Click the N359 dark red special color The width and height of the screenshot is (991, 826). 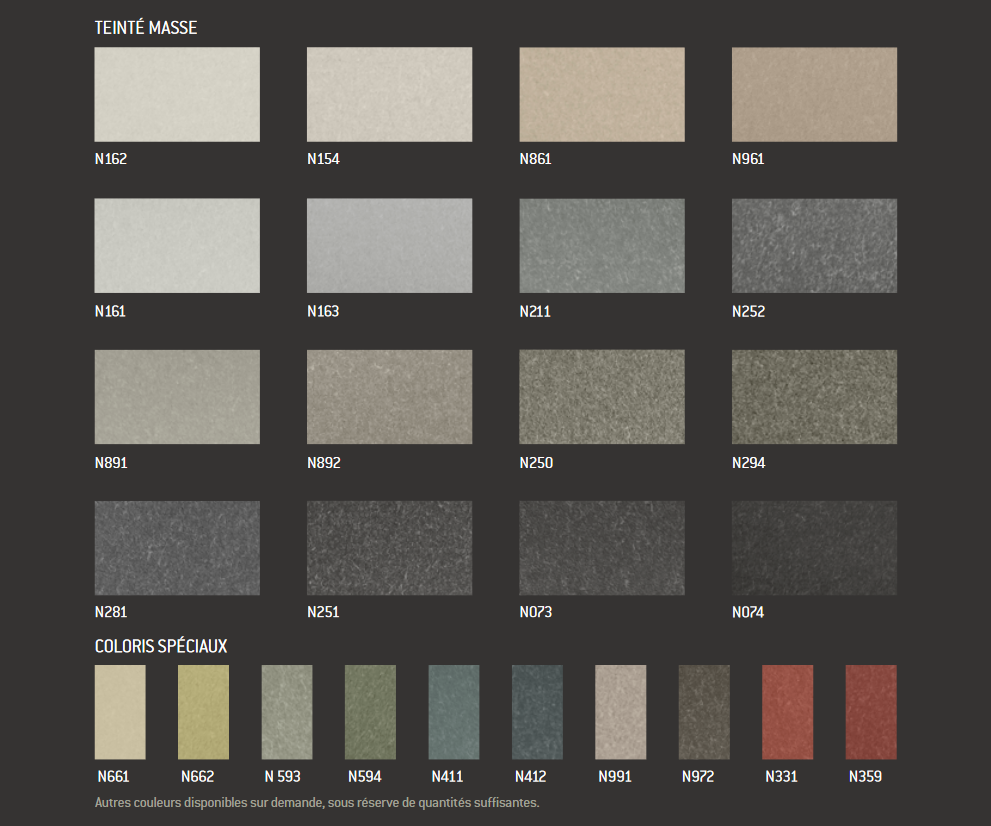click(871, 712)
